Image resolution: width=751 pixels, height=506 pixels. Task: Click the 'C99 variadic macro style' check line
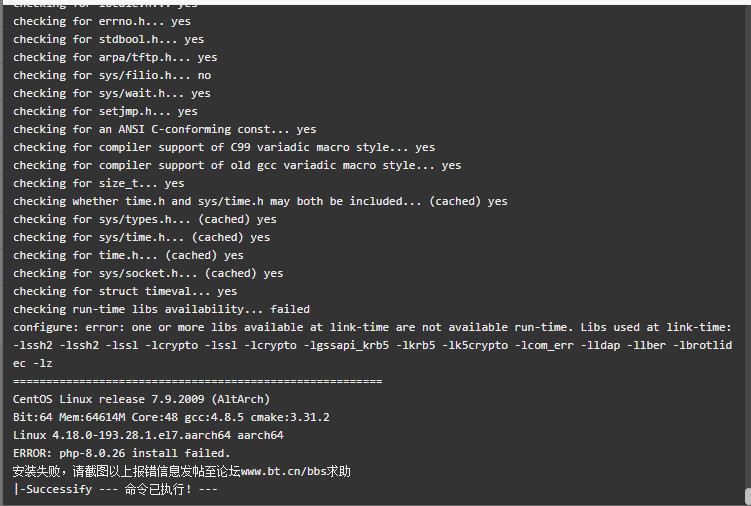click(224, 148)
